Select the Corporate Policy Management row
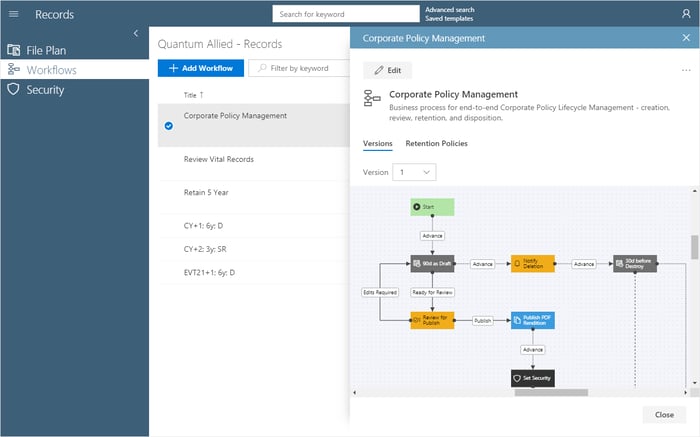 [254, 125]
